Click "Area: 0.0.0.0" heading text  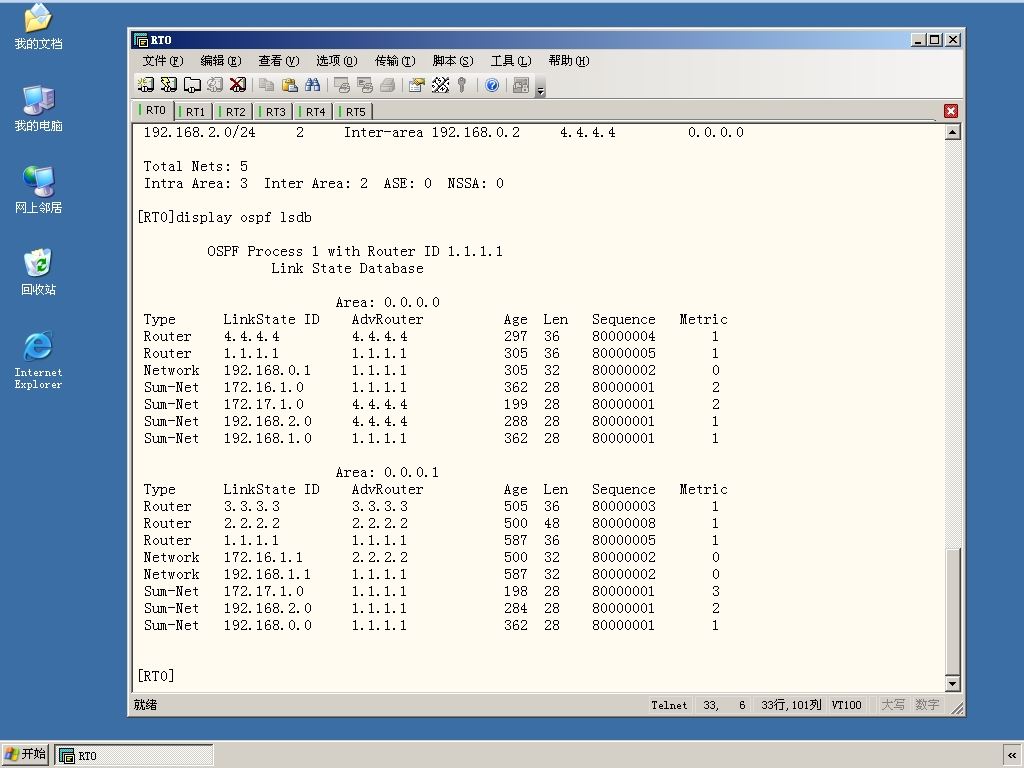point(387,302)
